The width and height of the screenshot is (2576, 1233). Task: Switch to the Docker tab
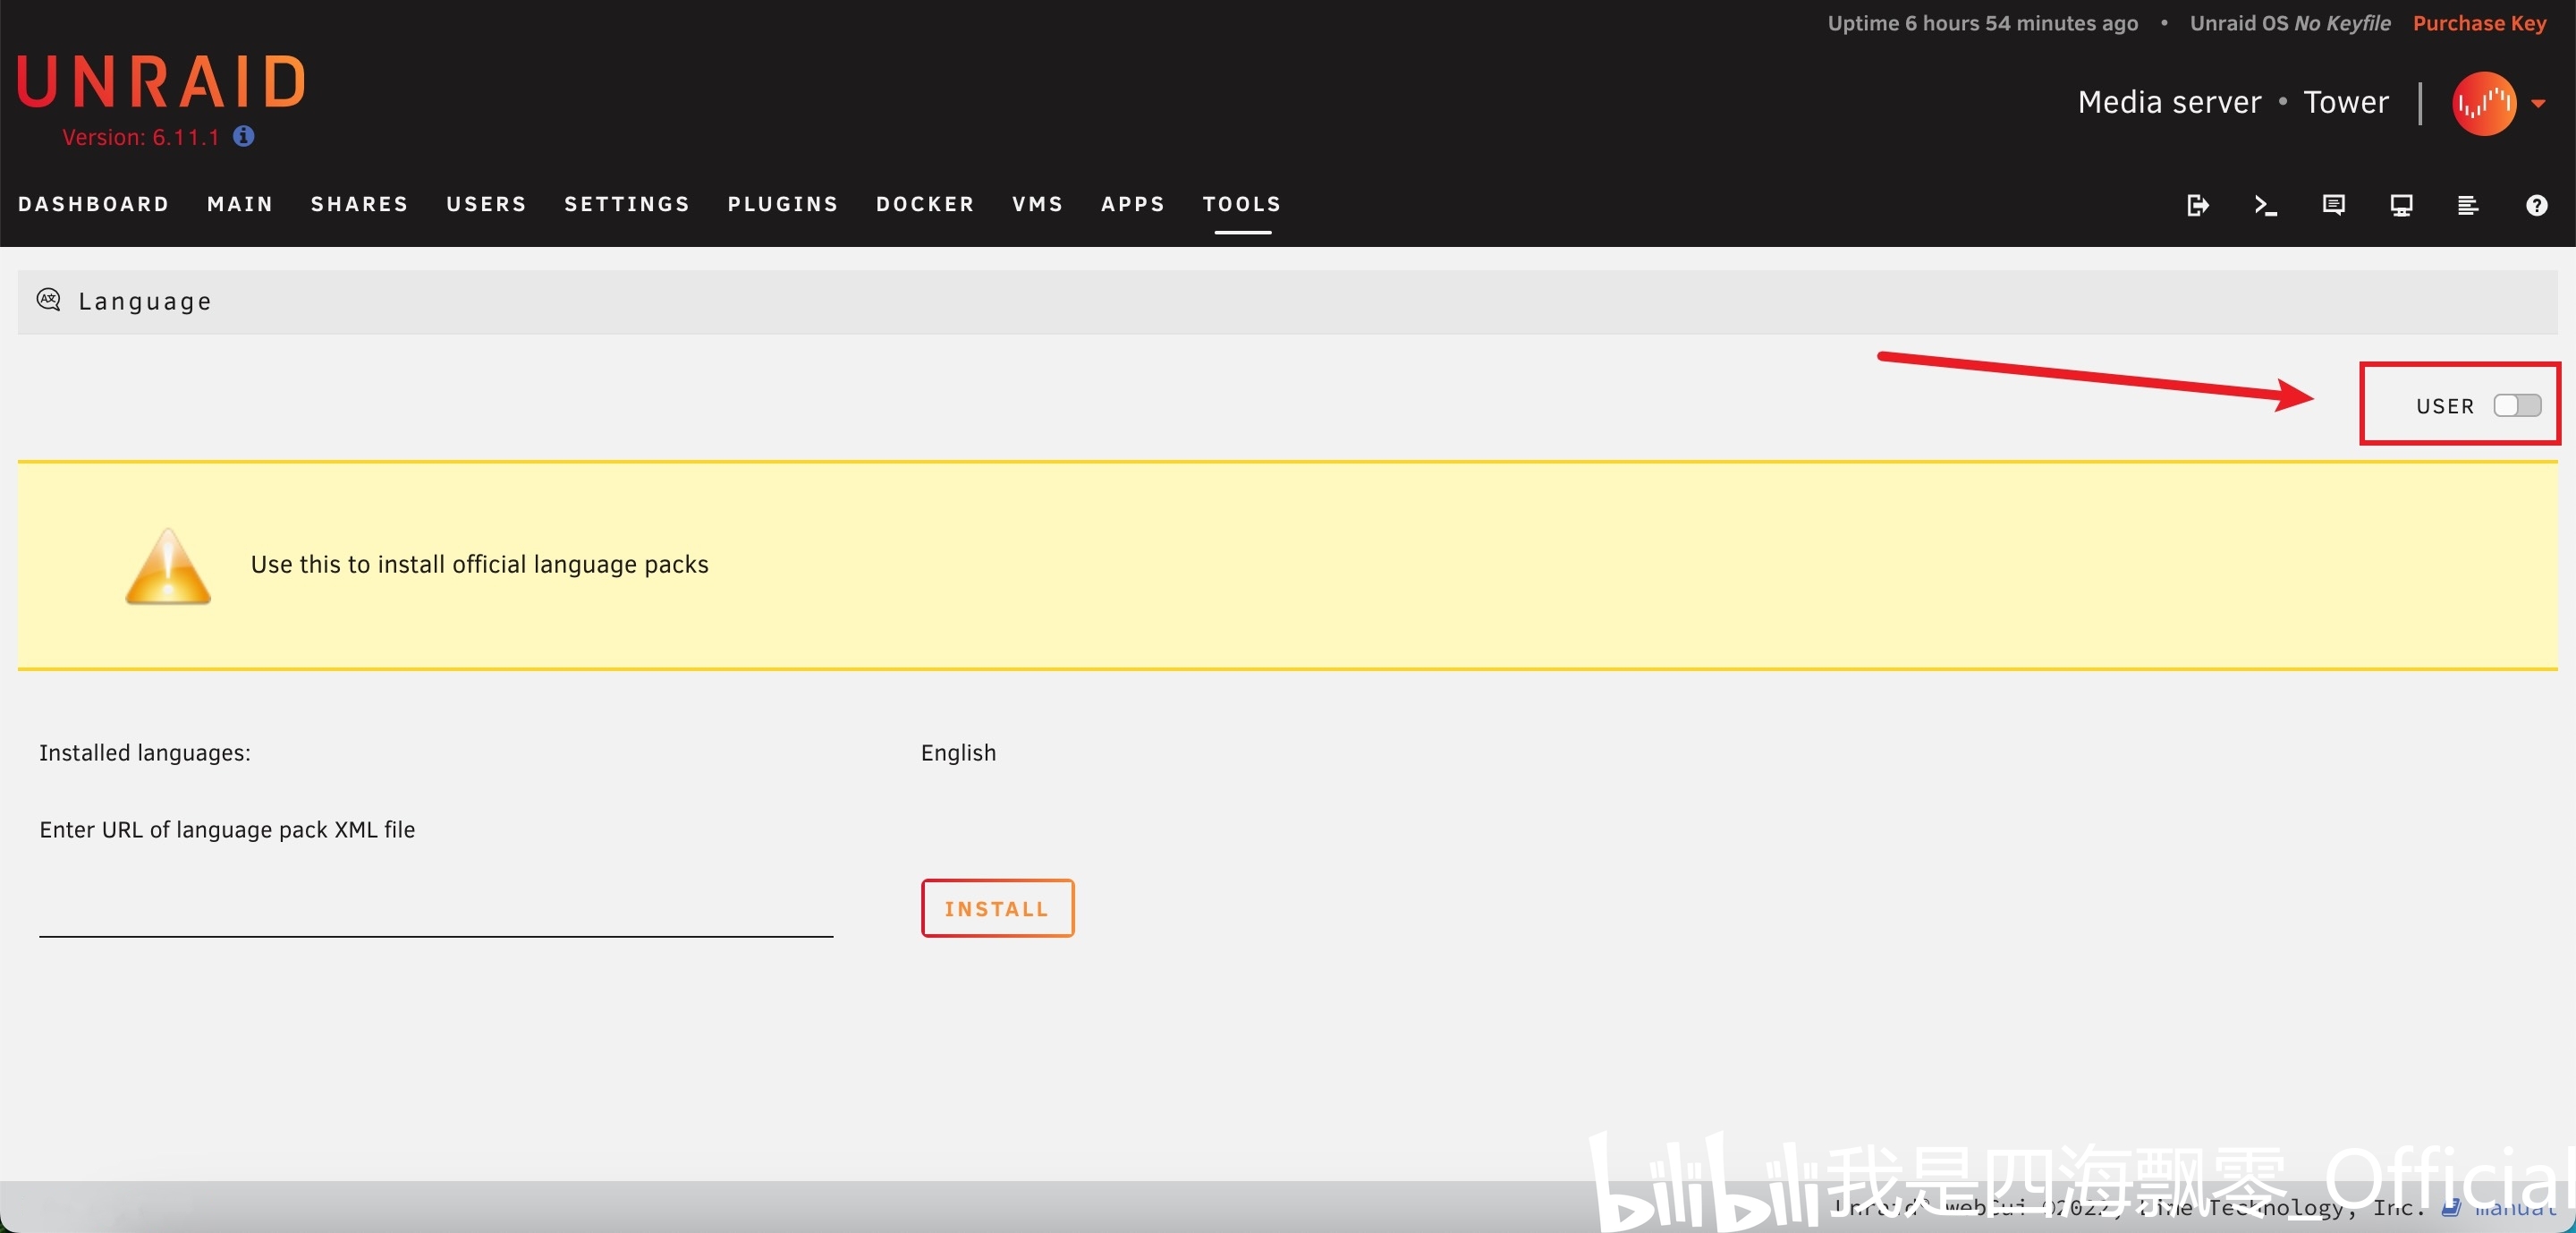pyautogui.click(x=924, y=204)
